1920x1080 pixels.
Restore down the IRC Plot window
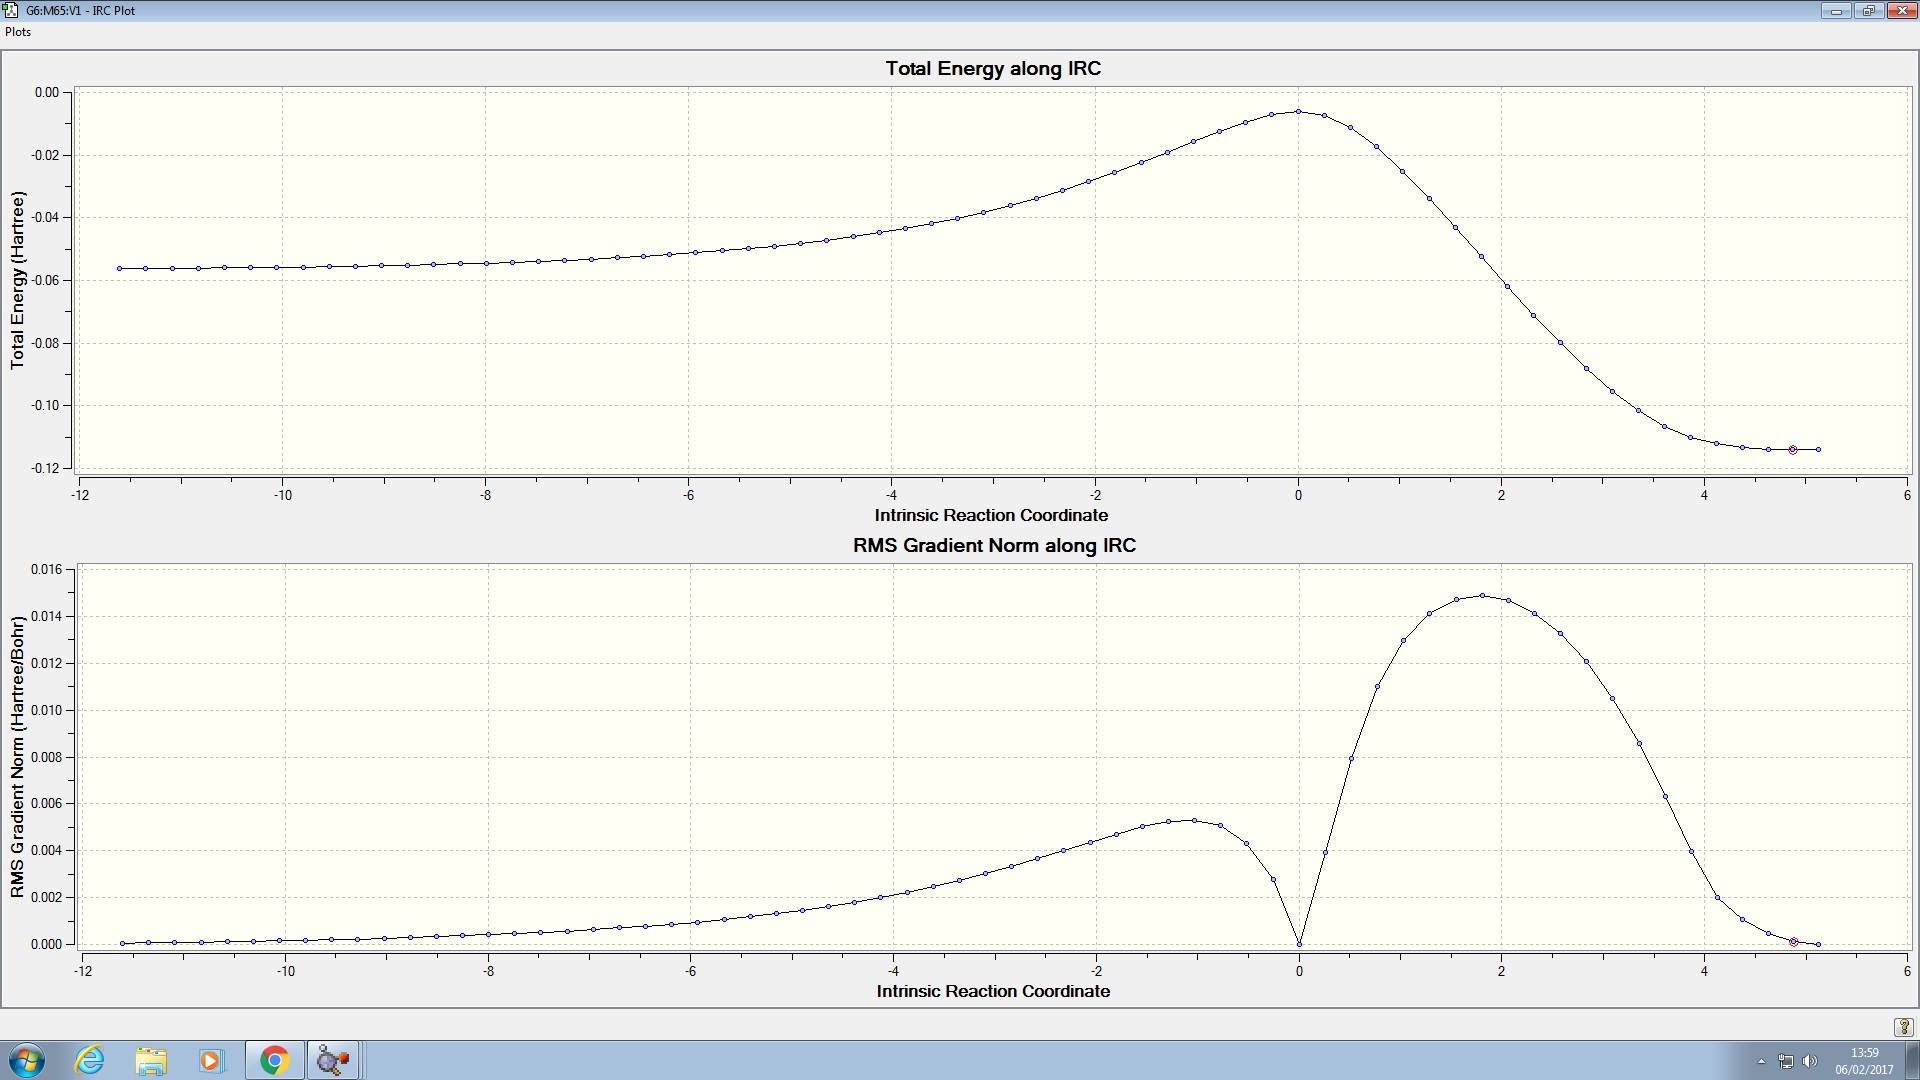(1868, 11)
